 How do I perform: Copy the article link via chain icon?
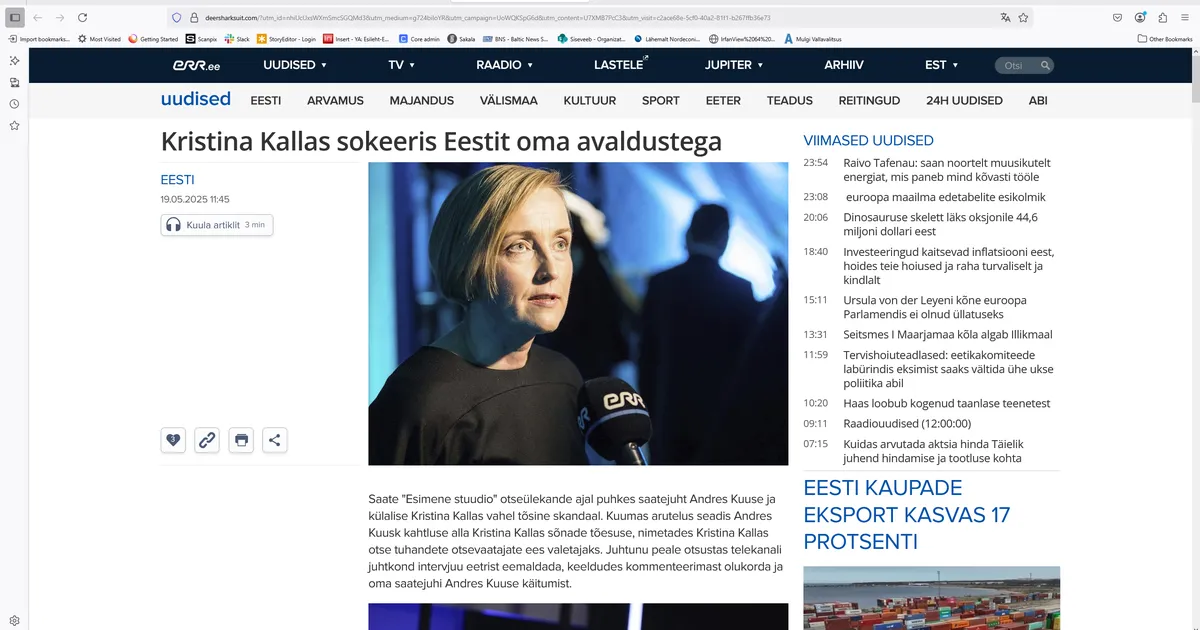207,440
